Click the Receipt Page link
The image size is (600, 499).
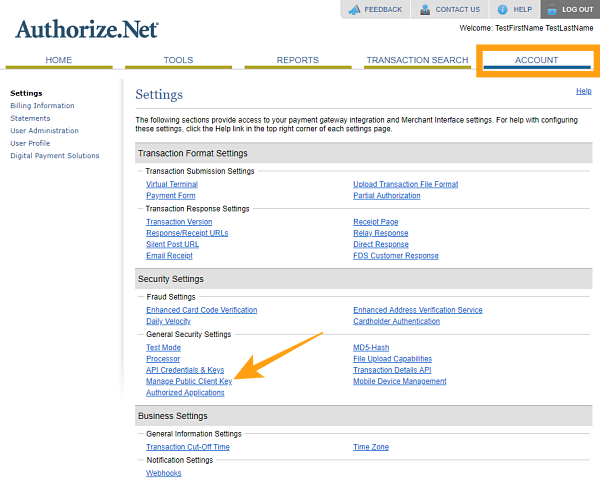(x=376, y=222)
